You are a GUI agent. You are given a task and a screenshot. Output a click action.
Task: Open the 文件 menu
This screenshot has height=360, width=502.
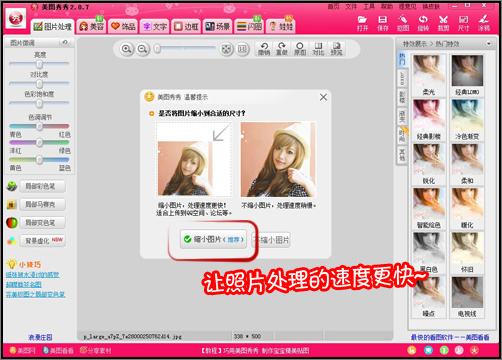(x=351, y=7)
